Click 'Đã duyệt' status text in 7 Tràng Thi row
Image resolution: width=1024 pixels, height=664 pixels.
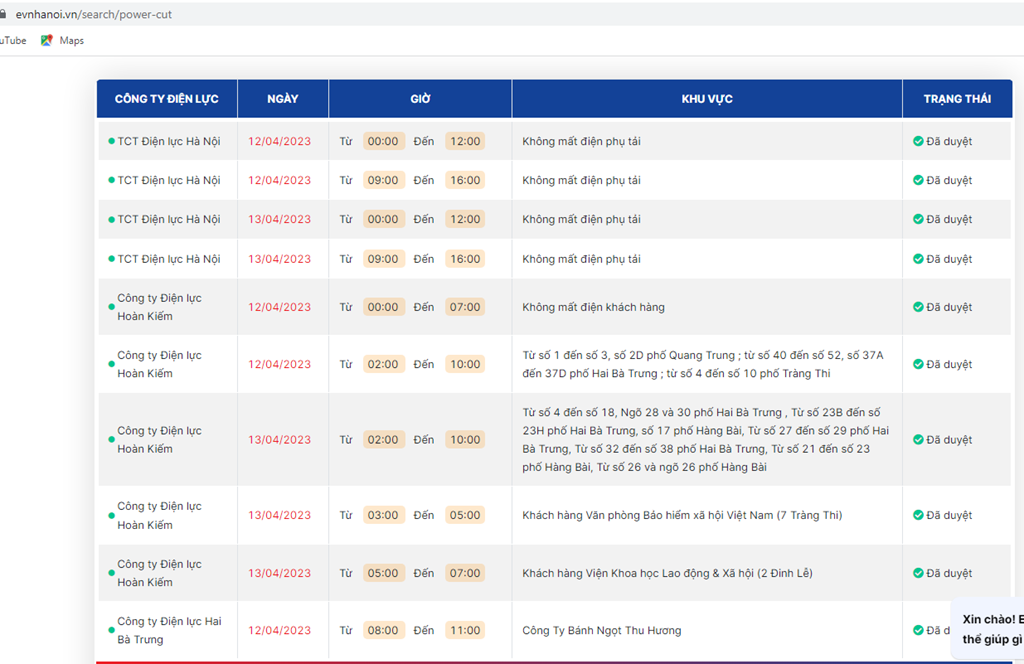949,515
